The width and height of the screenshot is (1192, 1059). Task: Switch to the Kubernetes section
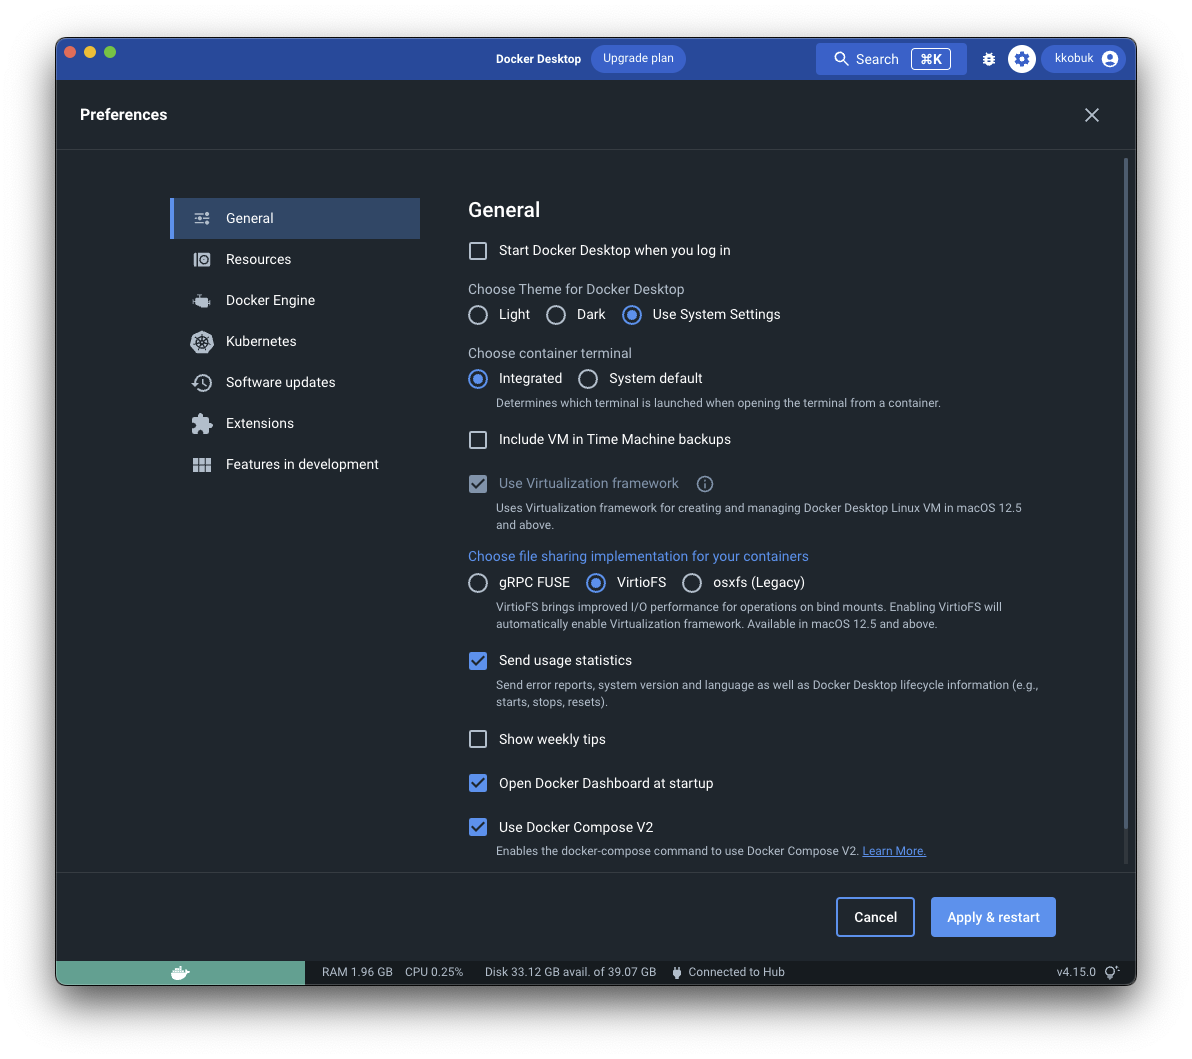[295, 341]
